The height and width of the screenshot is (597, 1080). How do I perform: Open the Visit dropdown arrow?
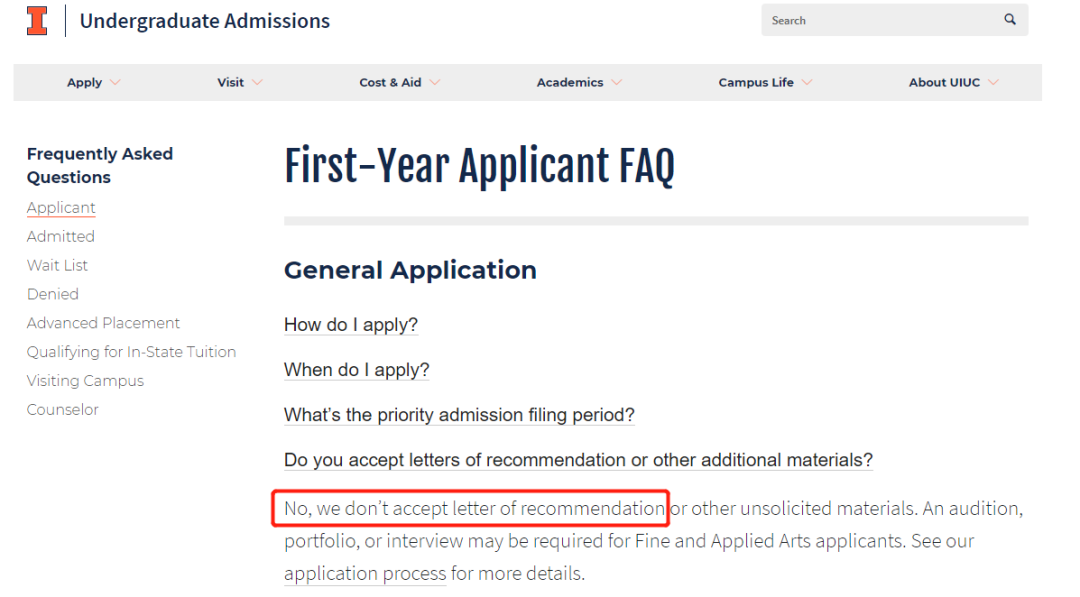coord(257,83)
